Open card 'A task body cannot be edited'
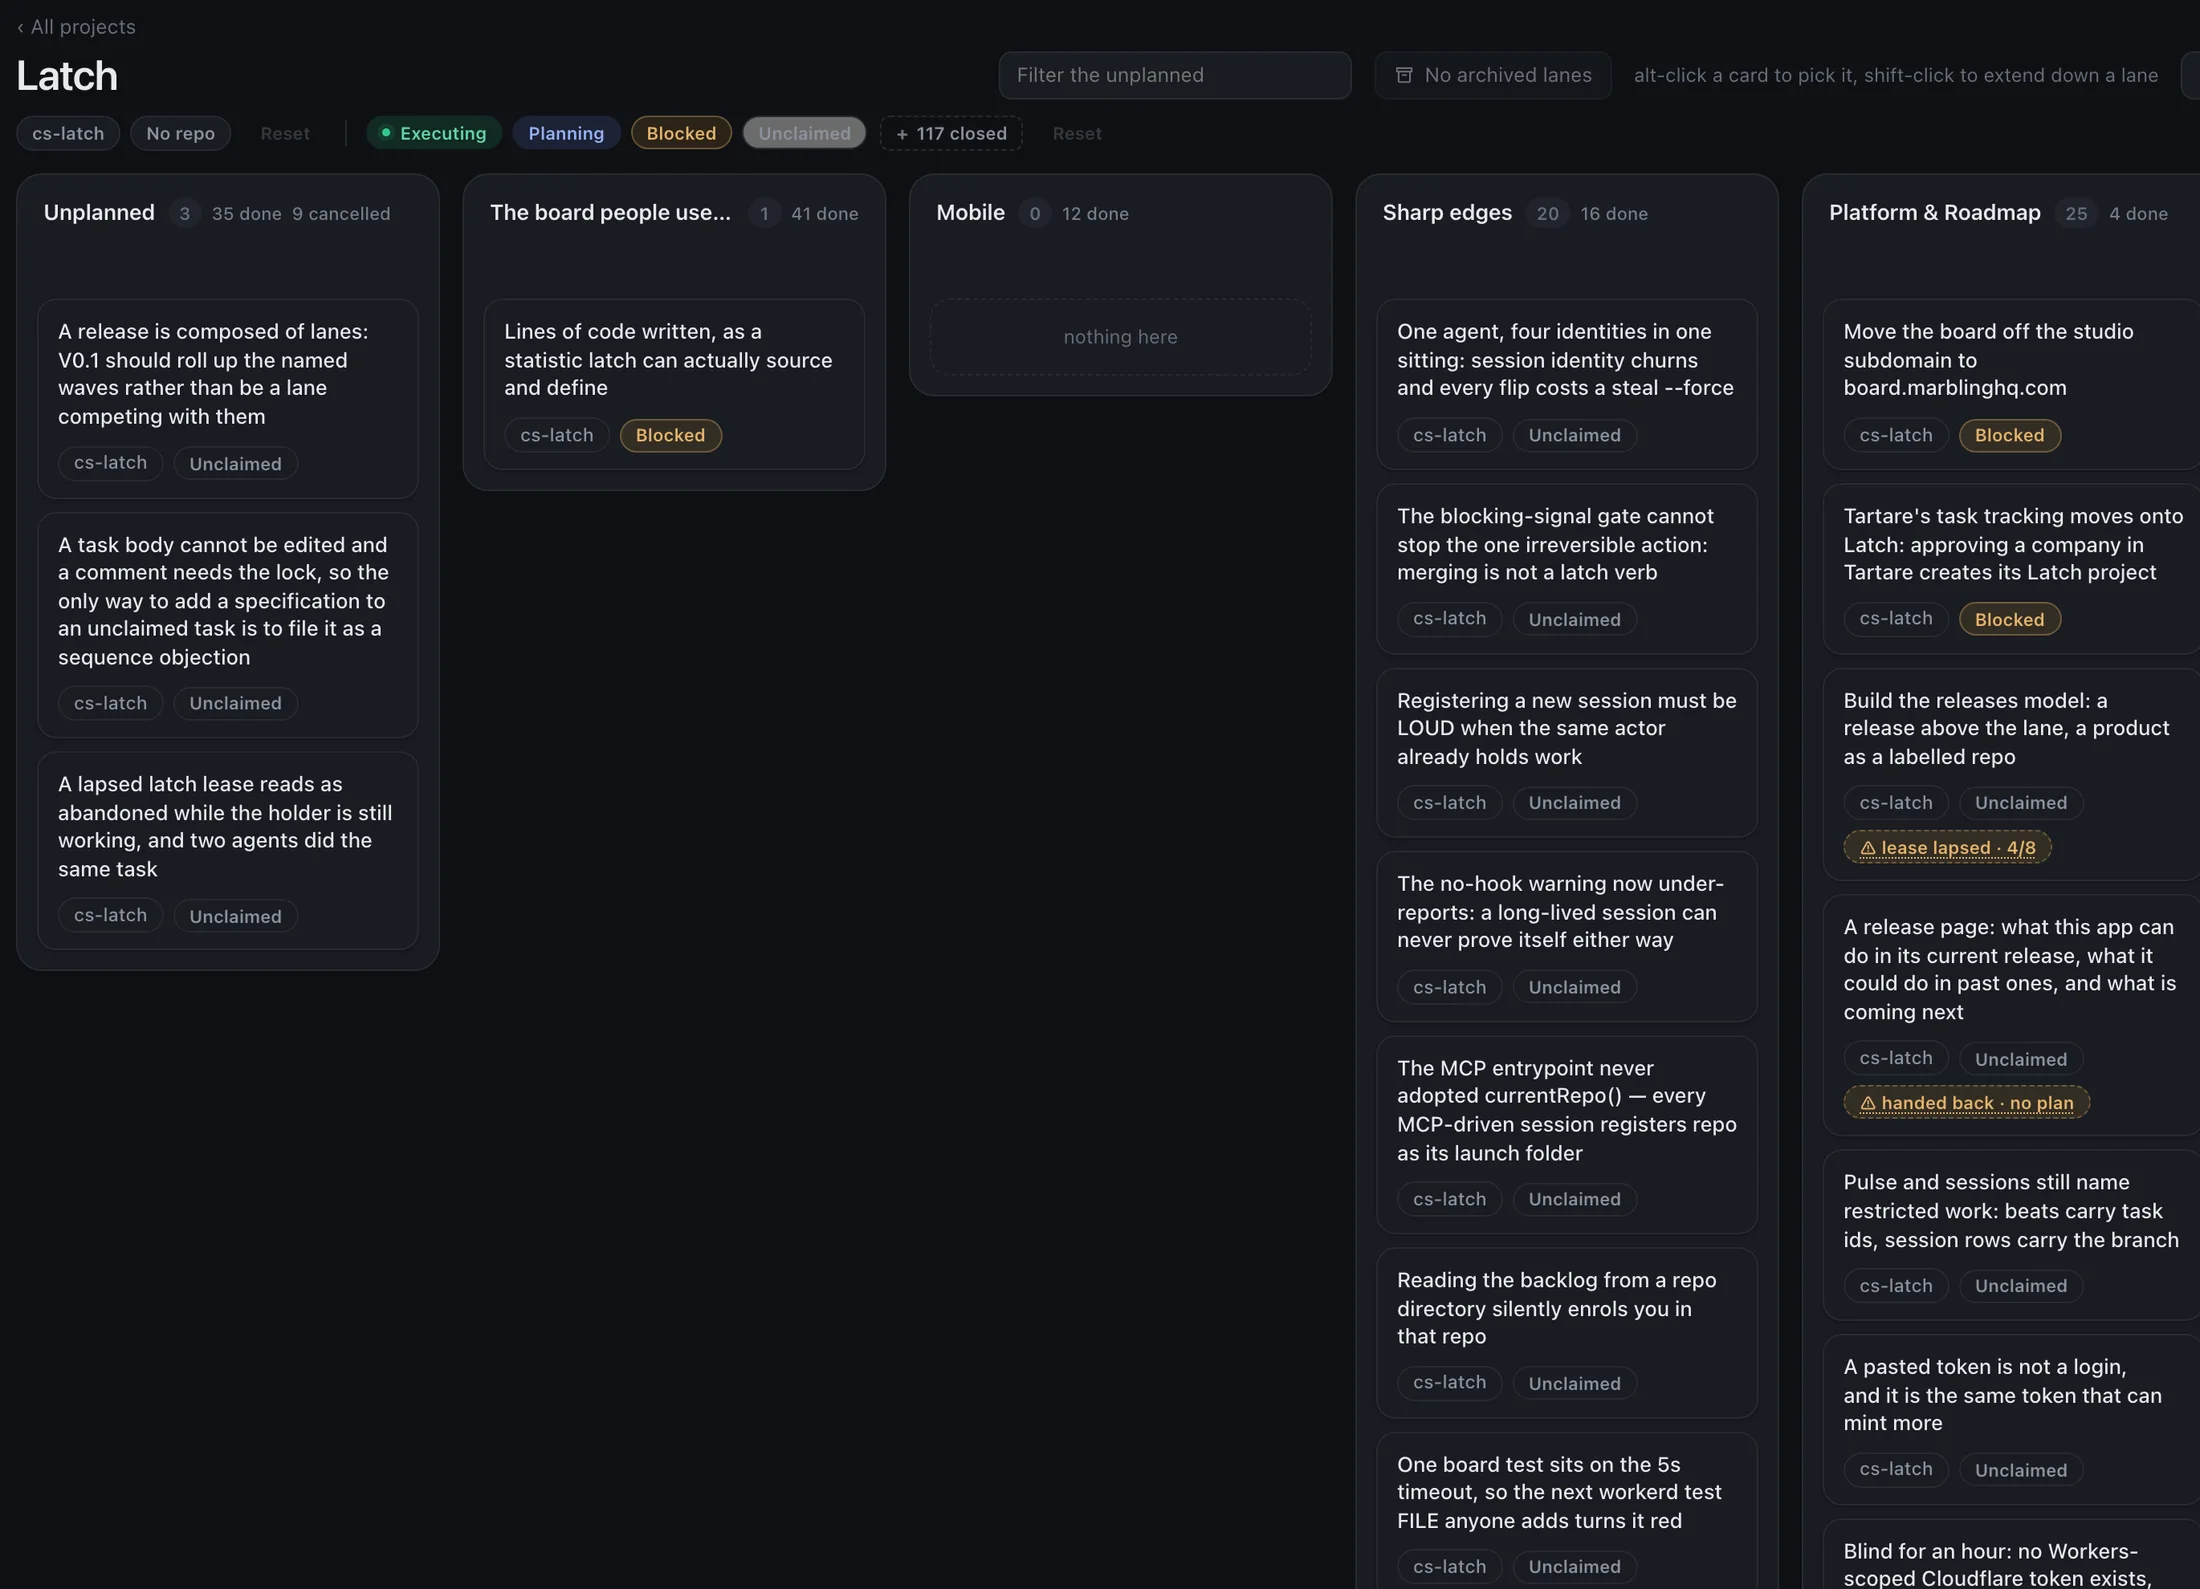This screenshot has width=2200, height=1589. point(228,625)
